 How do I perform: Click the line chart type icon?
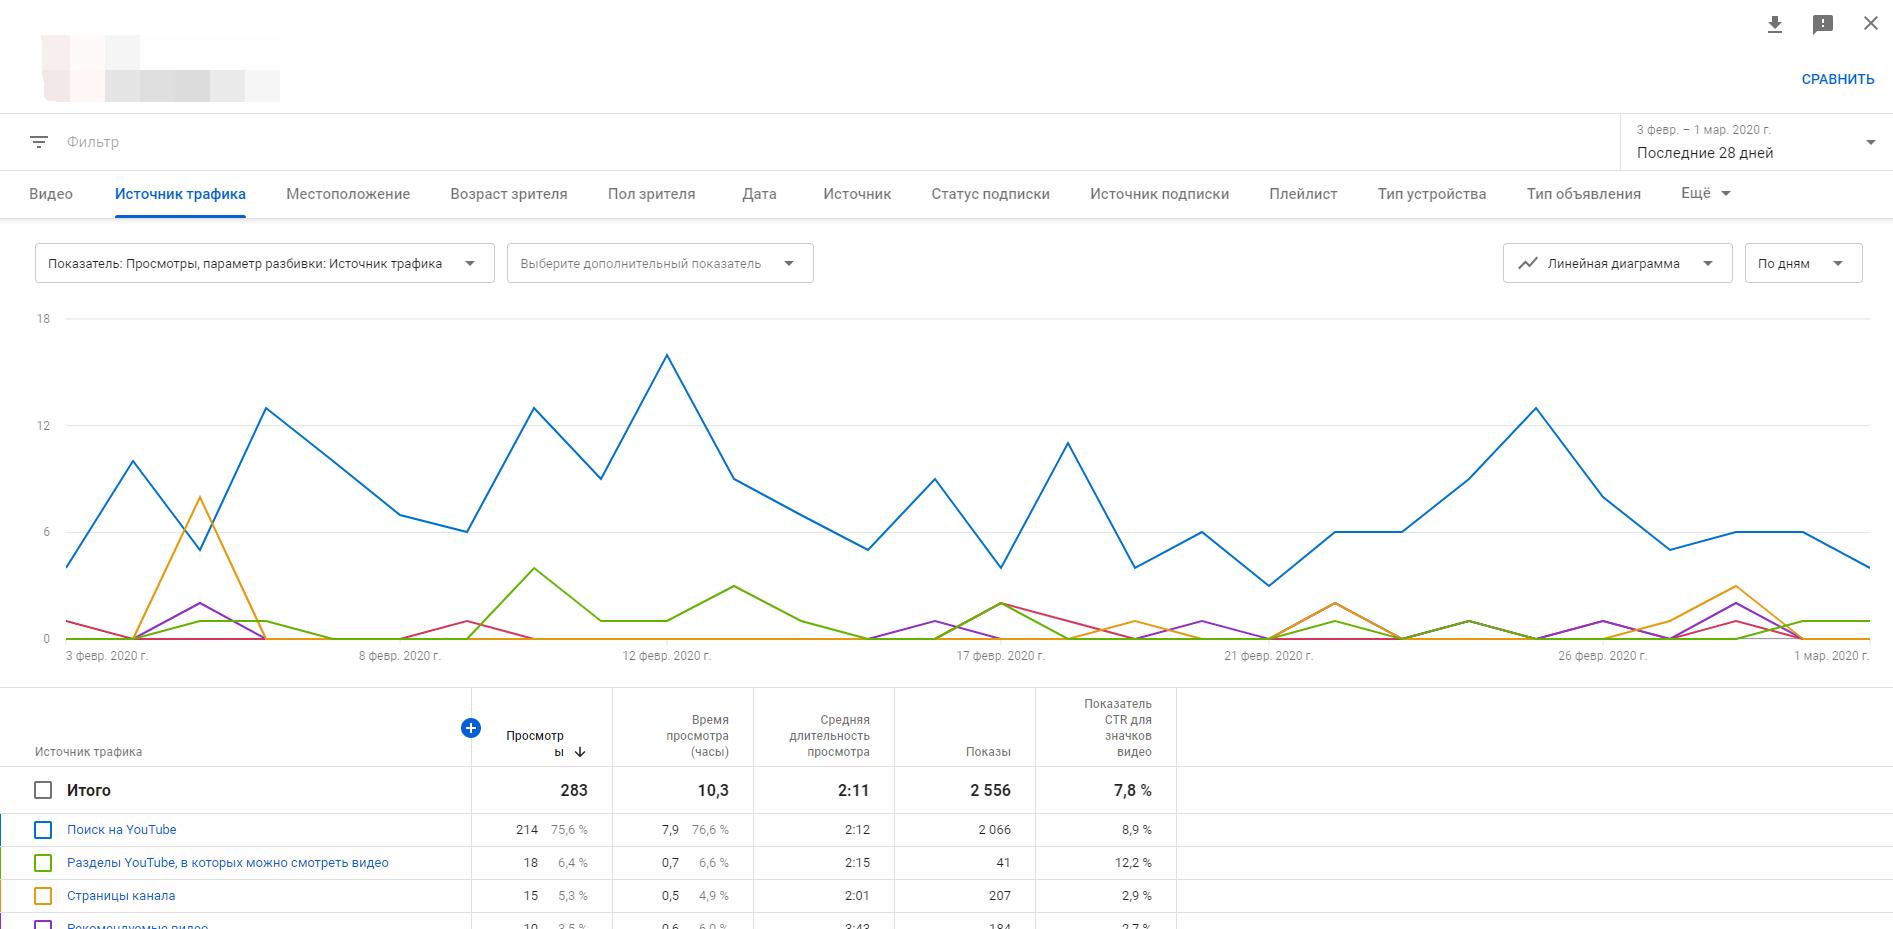click(1528, 264)
